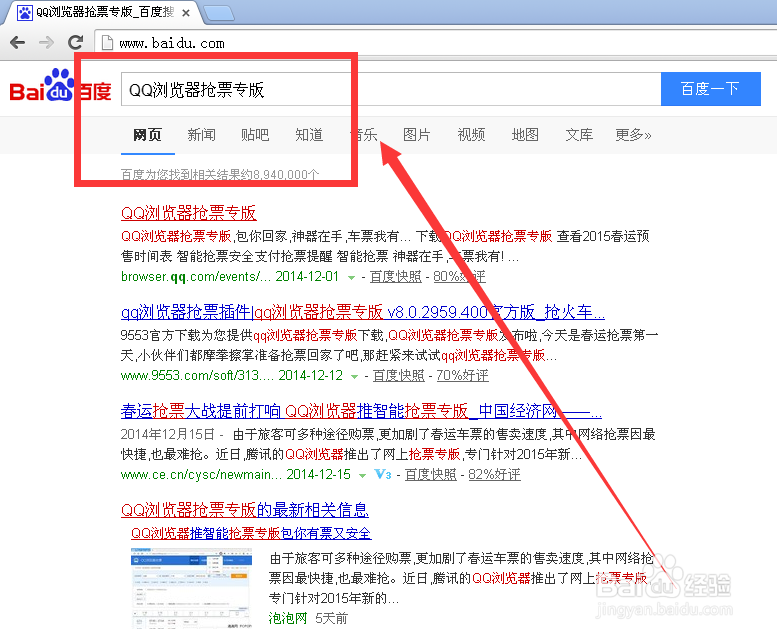Image resolution: width=777 pixels, height=637 pixels.
Task: Click the search box containing QQ浏览器抢票专版
Action: tap(391, 89)
